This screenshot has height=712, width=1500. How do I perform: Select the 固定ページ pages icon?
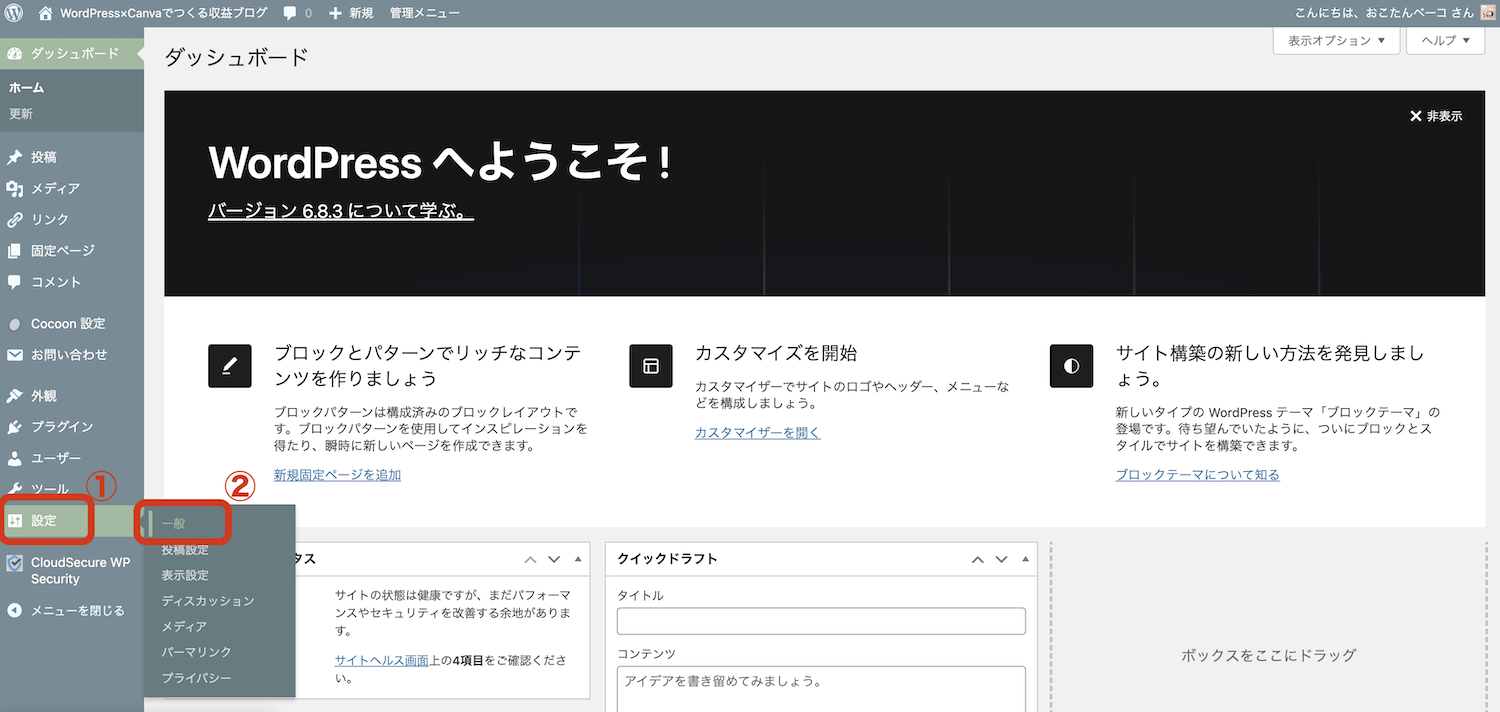point(16,250)
